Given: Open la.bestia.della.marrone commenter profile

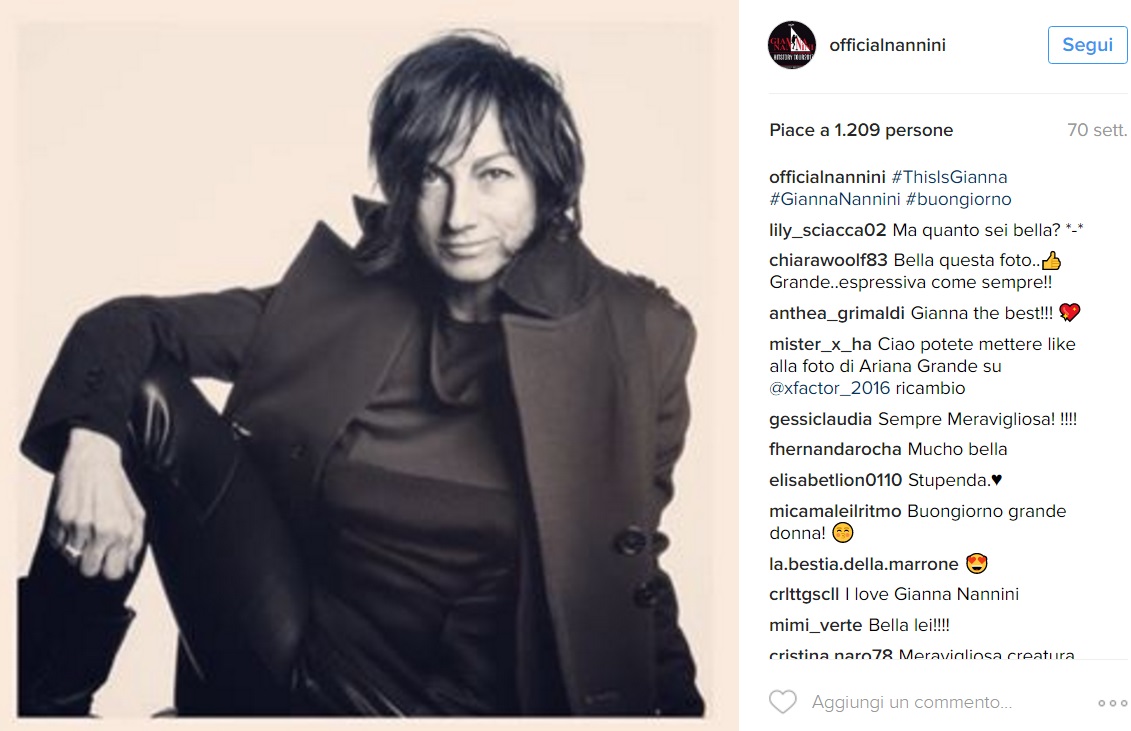Looking at the screenshot, I should click(x=863, y=564).
